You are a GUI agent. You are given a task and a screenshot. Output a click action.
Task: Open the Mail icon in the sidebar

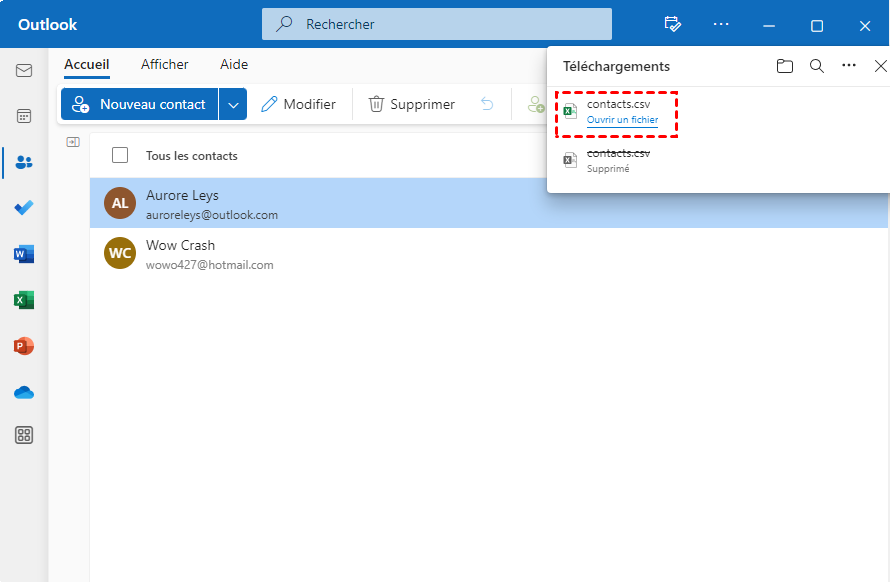pyautogui.click(x=24, y=70)
